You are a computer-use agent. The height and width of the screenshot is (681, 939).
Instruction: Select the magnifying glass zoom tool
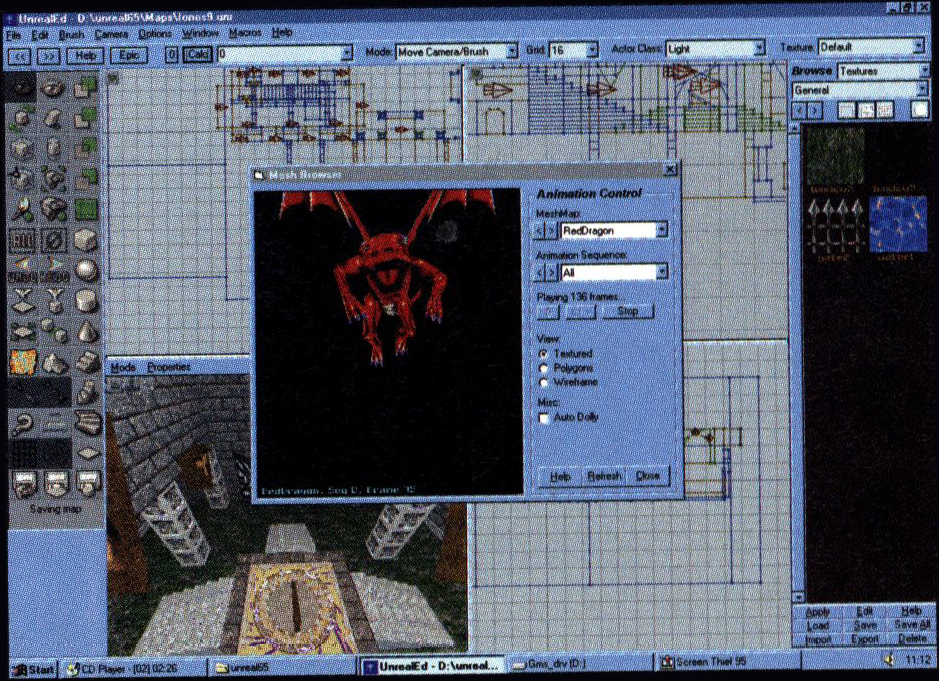23,423
